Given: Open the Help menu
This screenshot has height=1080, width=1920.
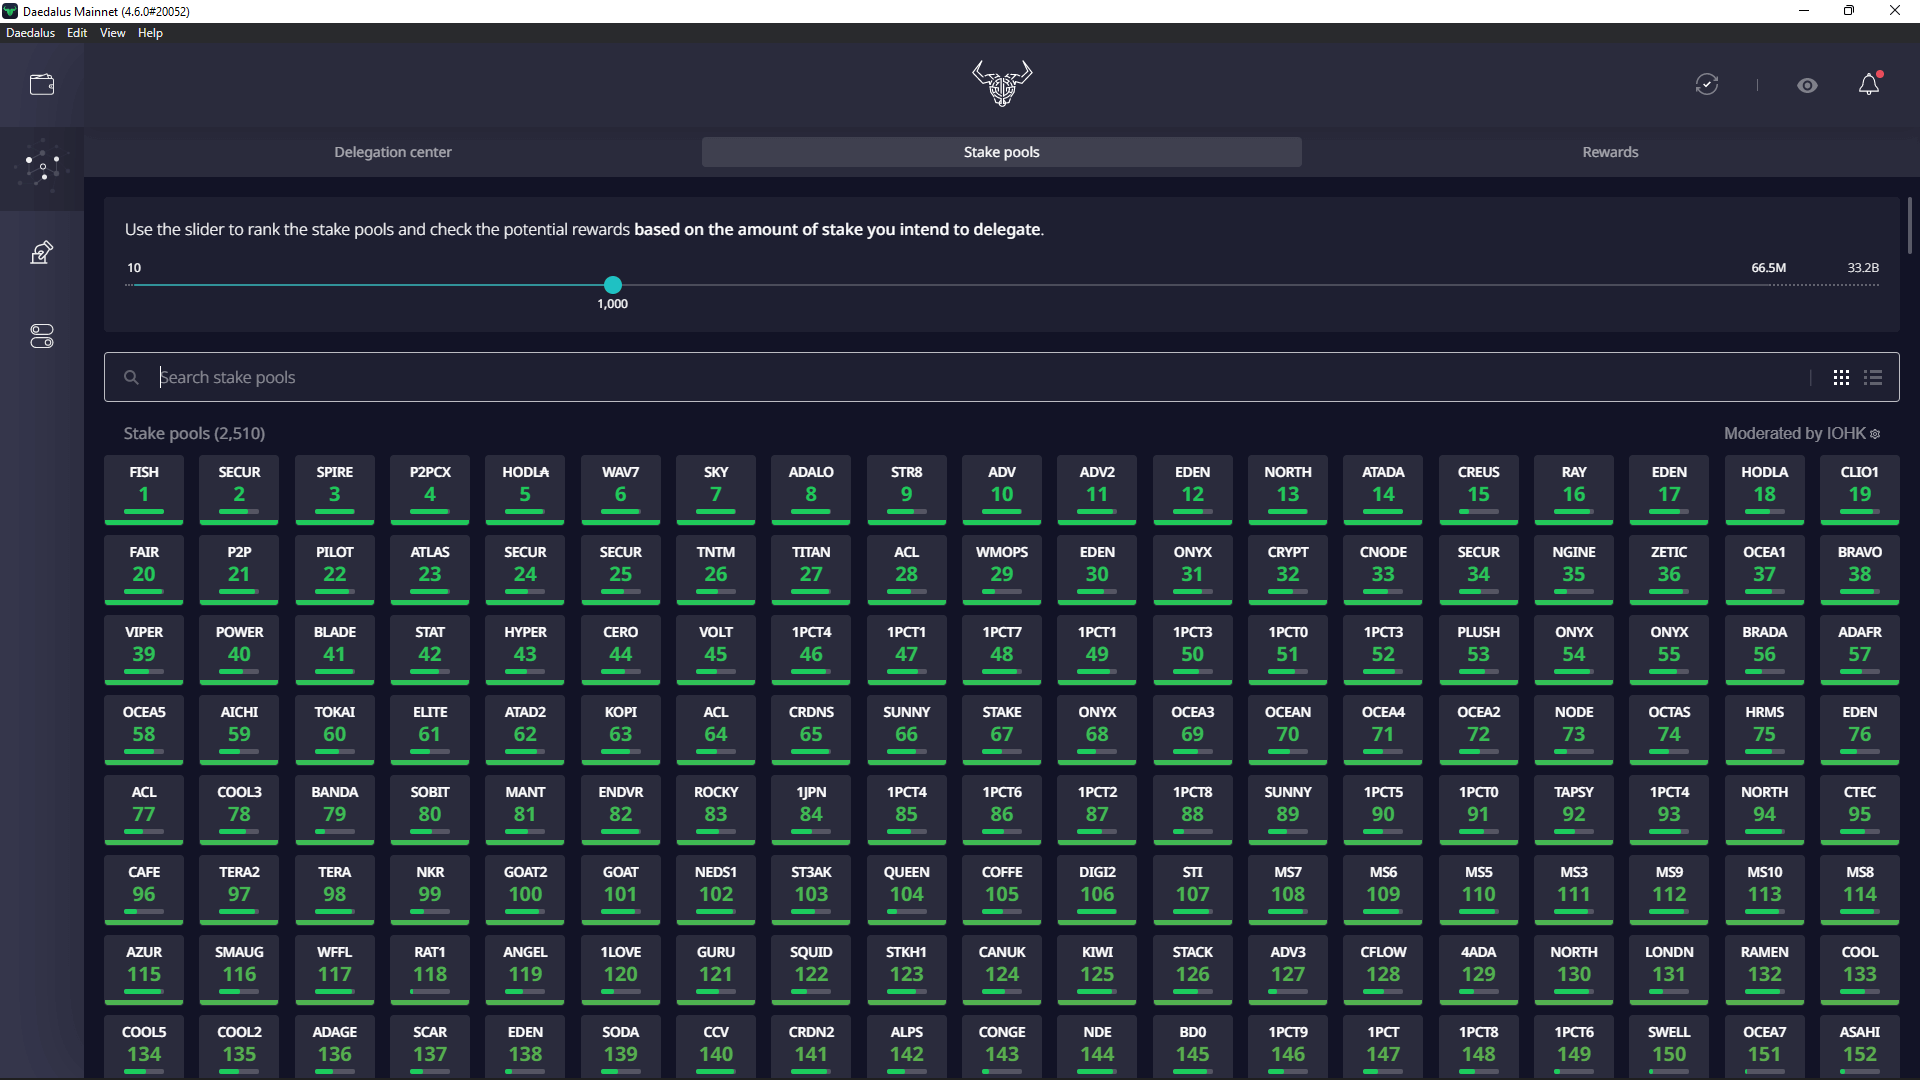Looking at the screenshot, I should [x=150, y=33].
